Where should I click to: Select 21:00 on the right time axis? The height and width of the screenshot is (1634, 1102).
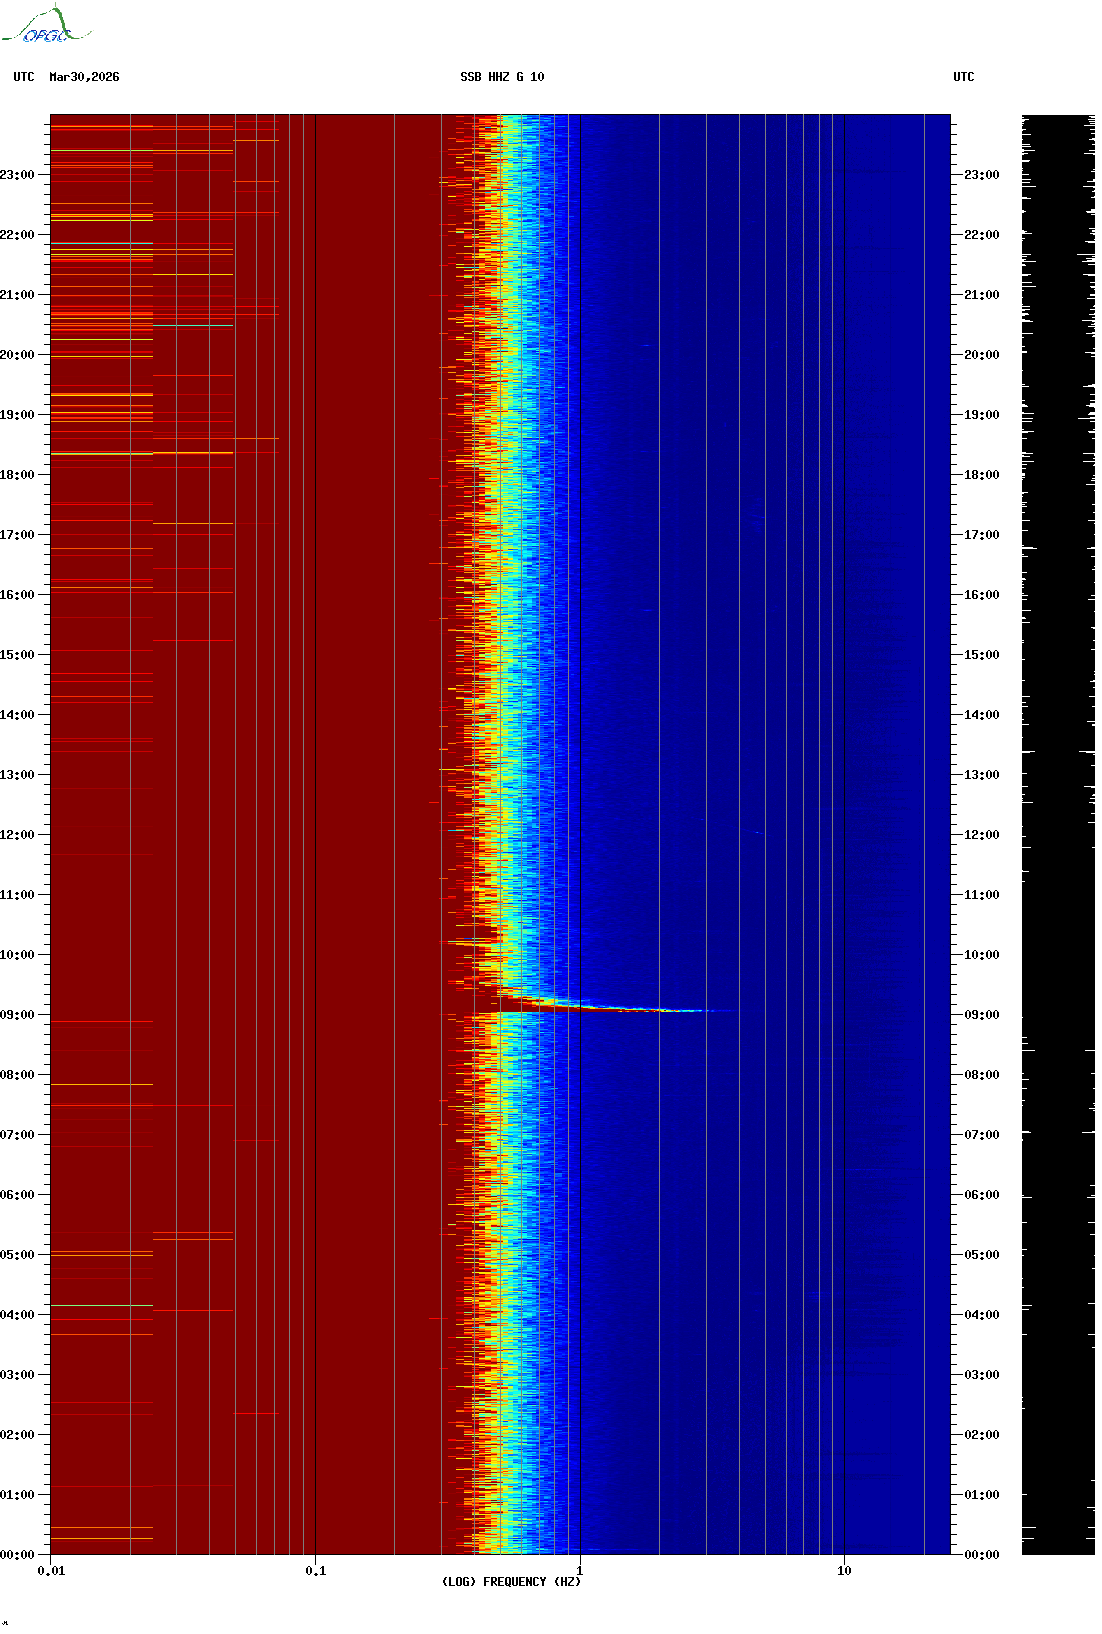tap(982, 295)
